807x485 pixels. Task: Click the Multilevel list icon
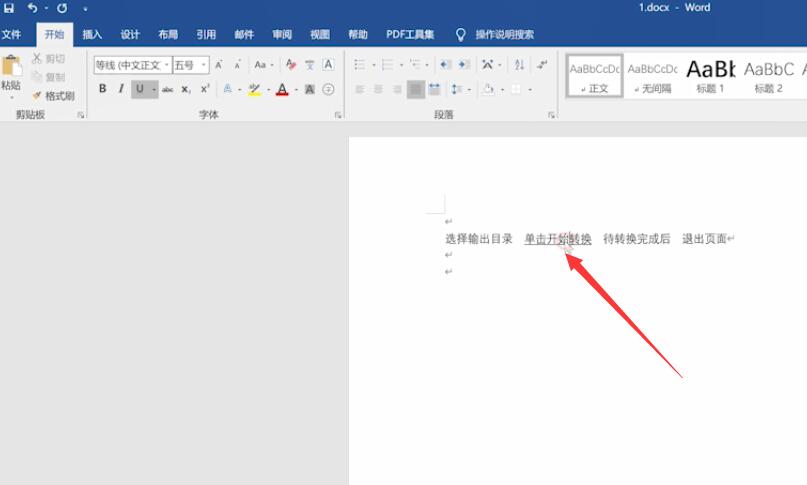pyautogui.click(x=415, y=65)
